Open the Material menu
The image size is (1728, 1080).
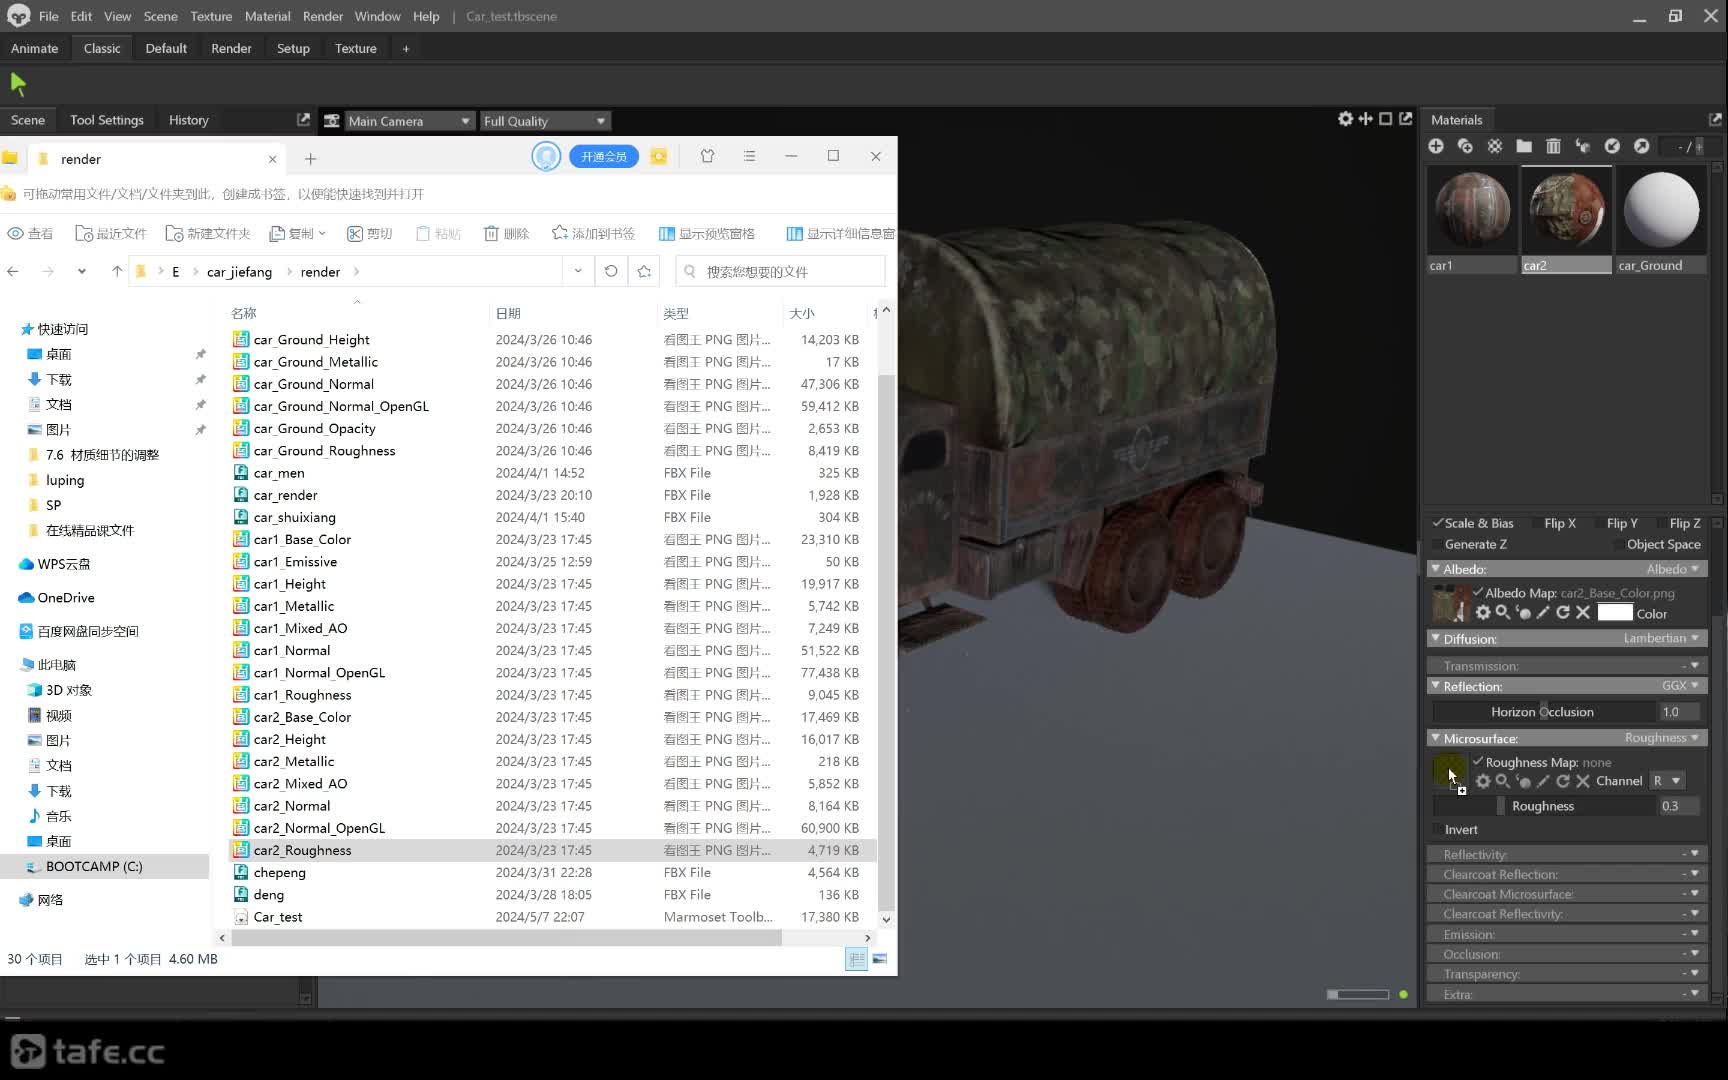click(x=268, y=16)
